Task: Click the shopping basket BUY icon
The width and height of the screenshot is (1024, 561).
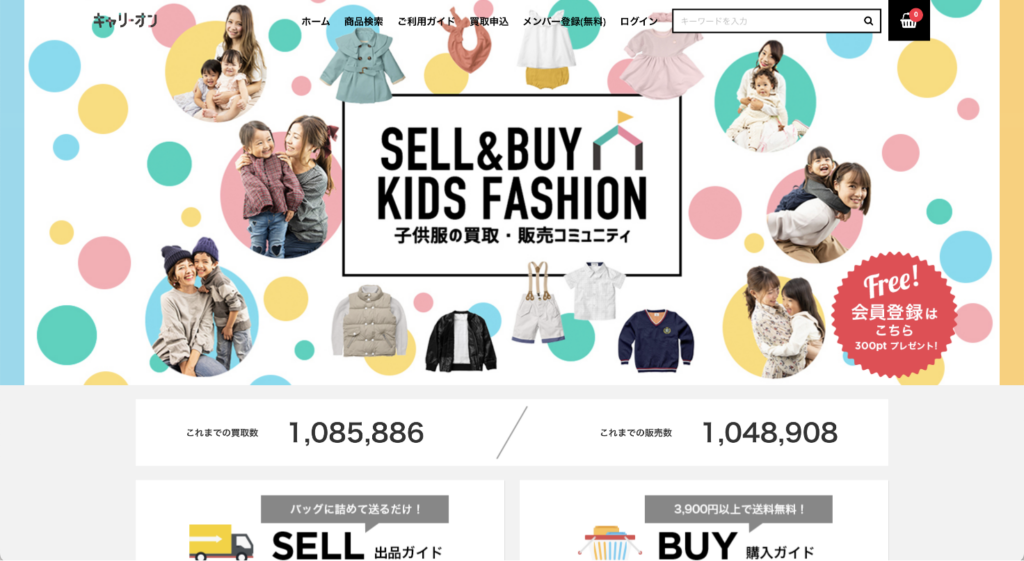Action: pos(609,543)
